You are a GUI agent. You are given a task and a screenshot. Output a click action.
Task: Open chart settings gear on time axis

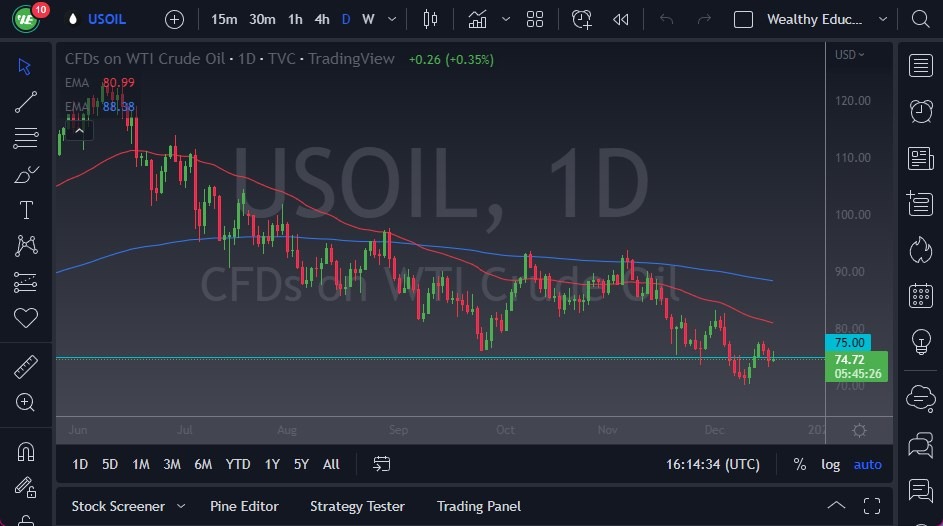(859, 430)
